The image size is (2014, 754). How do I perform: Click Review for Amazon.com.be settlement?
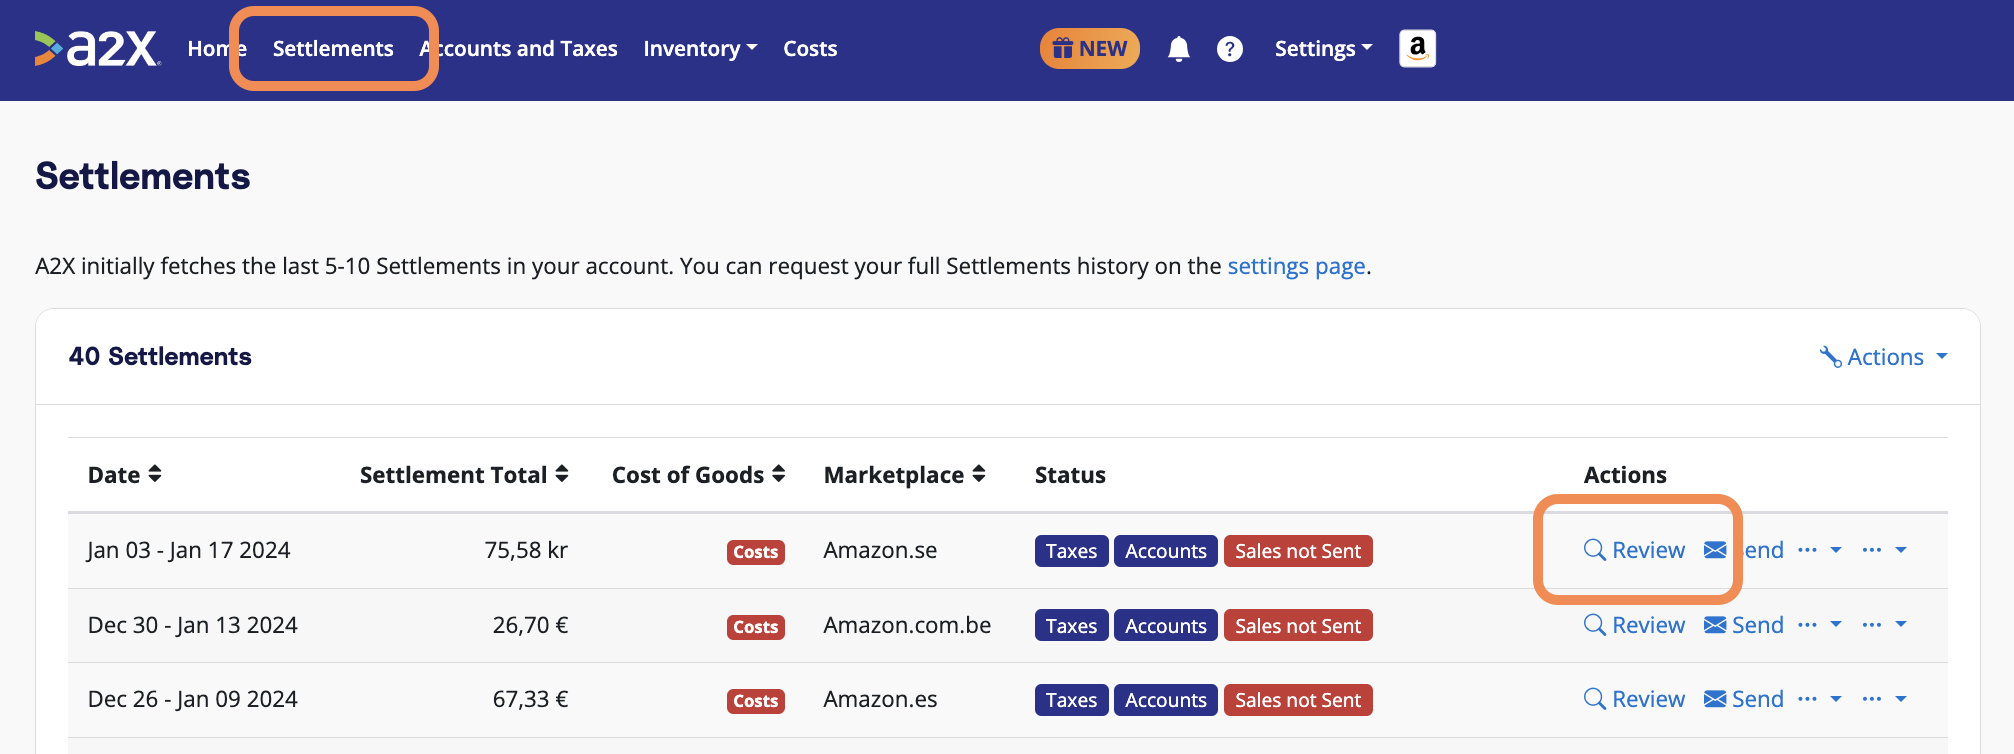[1635, 625]
